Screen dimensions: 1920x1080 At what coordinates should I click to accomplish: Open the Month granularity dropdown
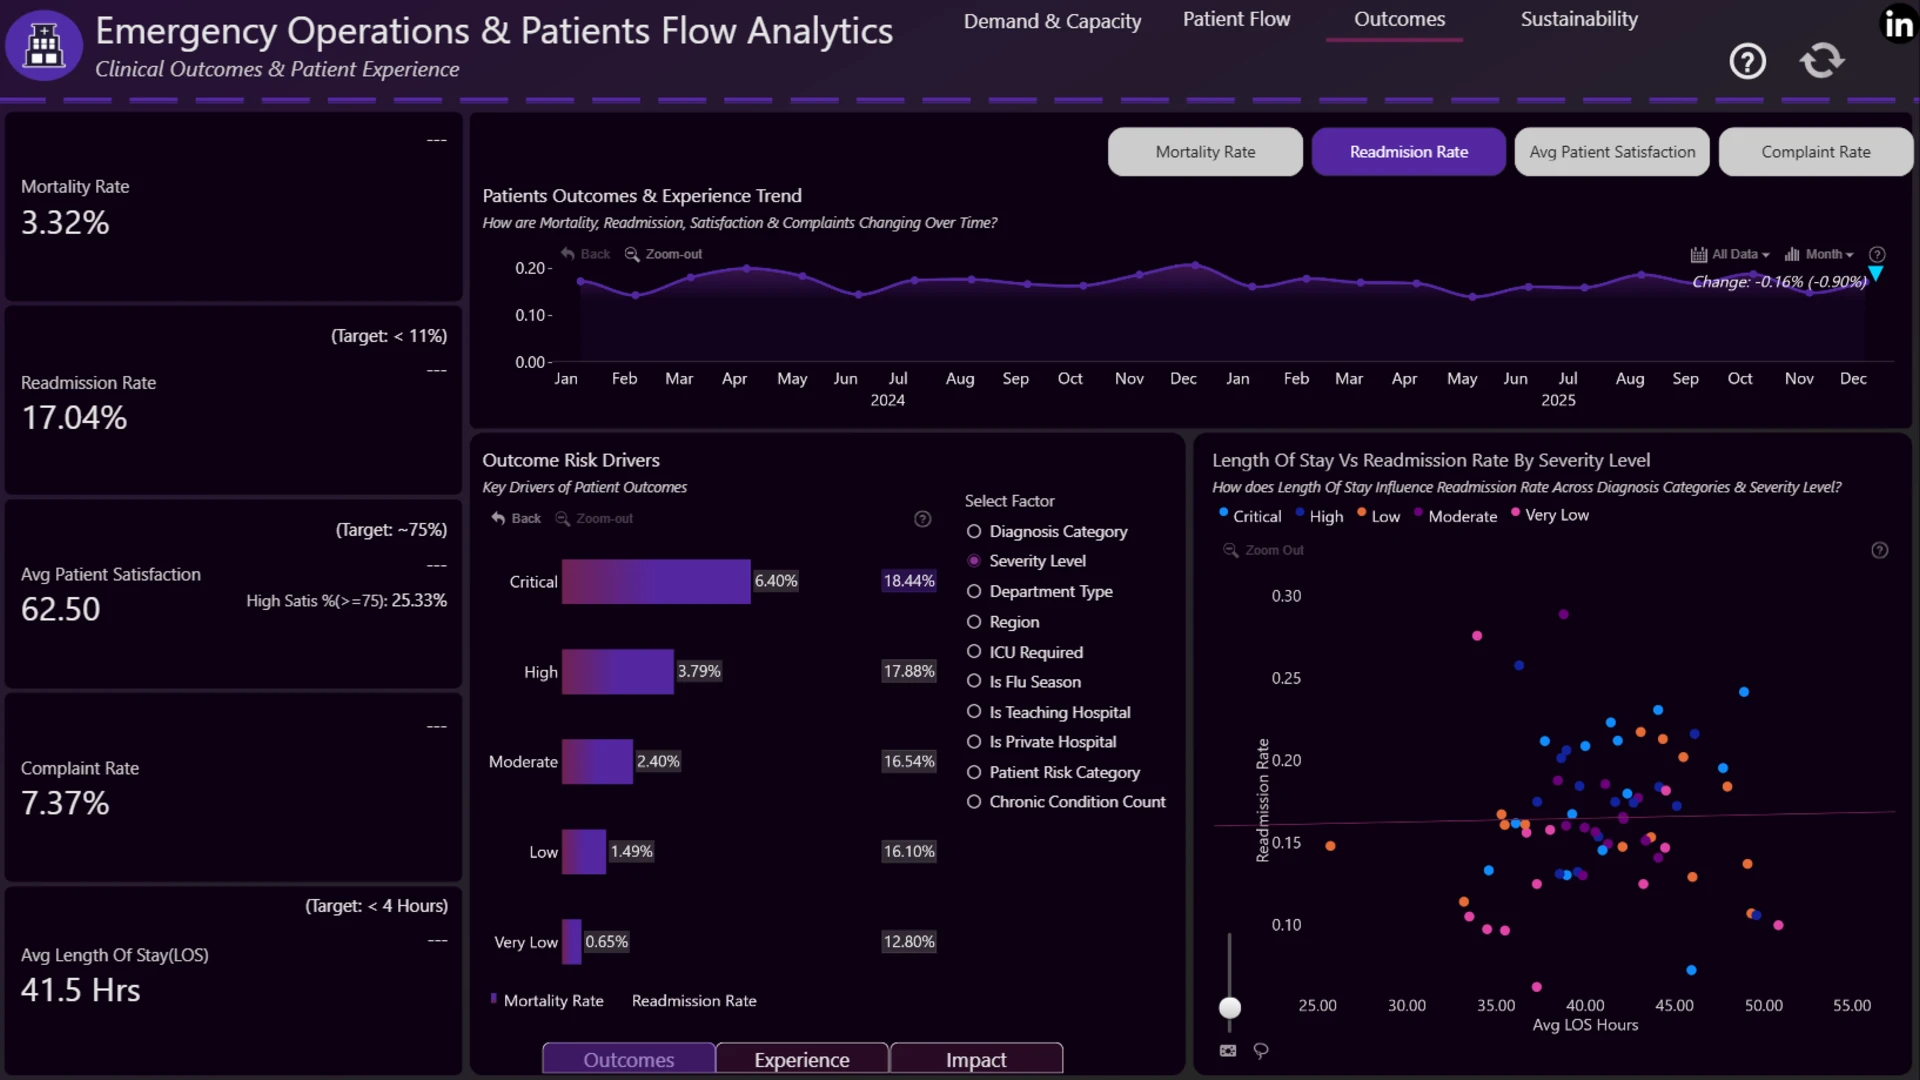(1819, 254)
